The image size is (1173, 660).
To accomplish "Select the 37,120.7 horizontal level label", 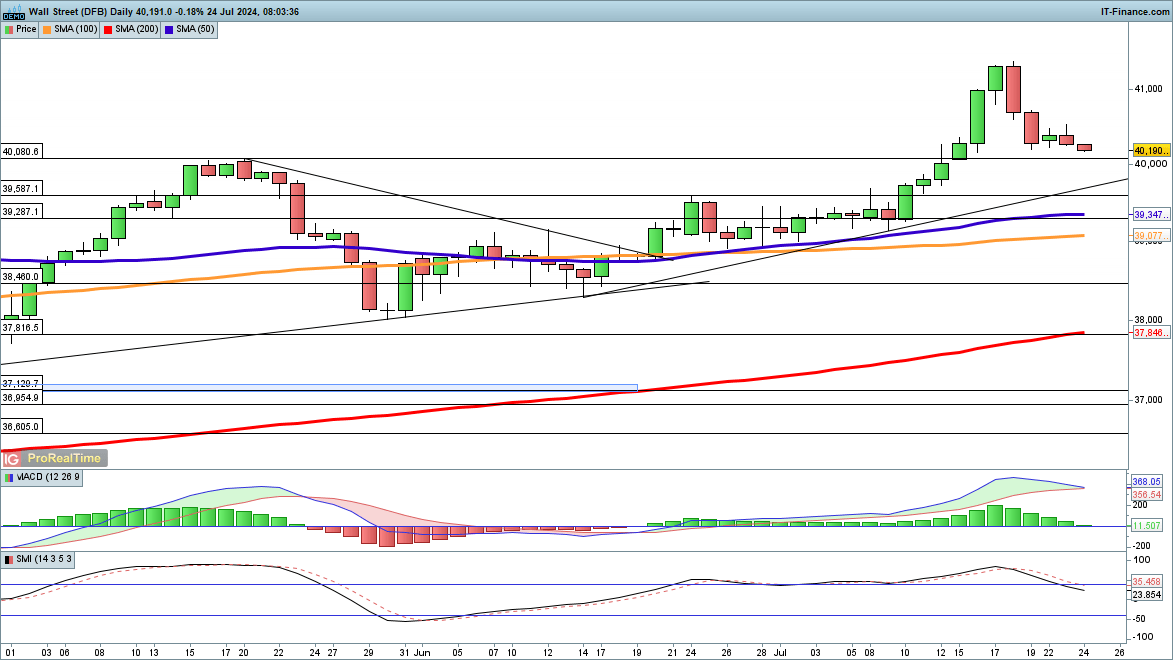I will (21, 383).
